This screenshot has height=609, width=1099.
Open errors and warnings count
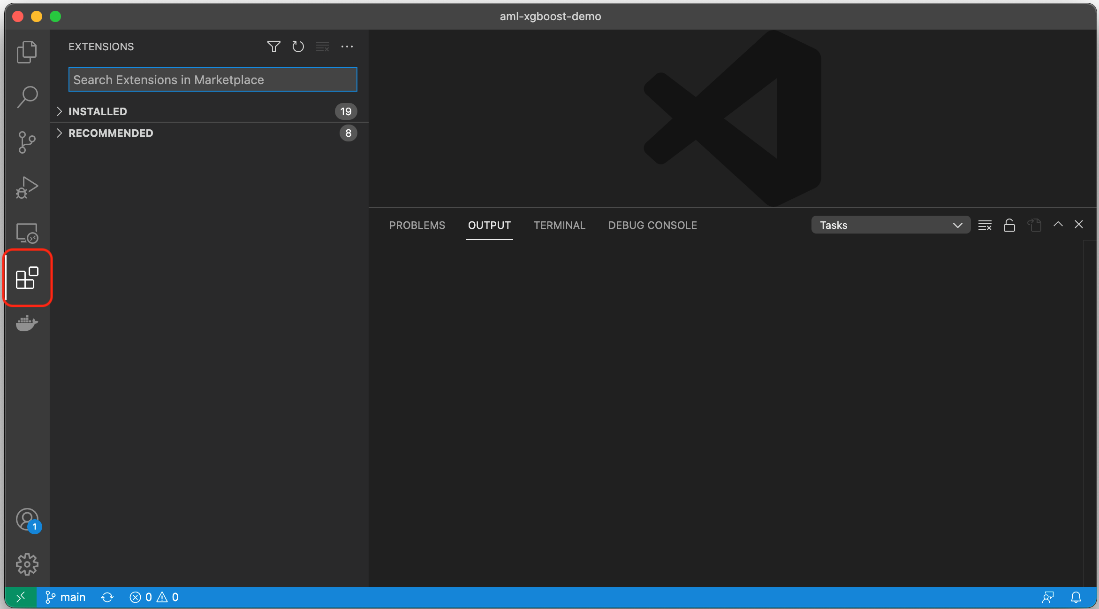tap(154, 597)
